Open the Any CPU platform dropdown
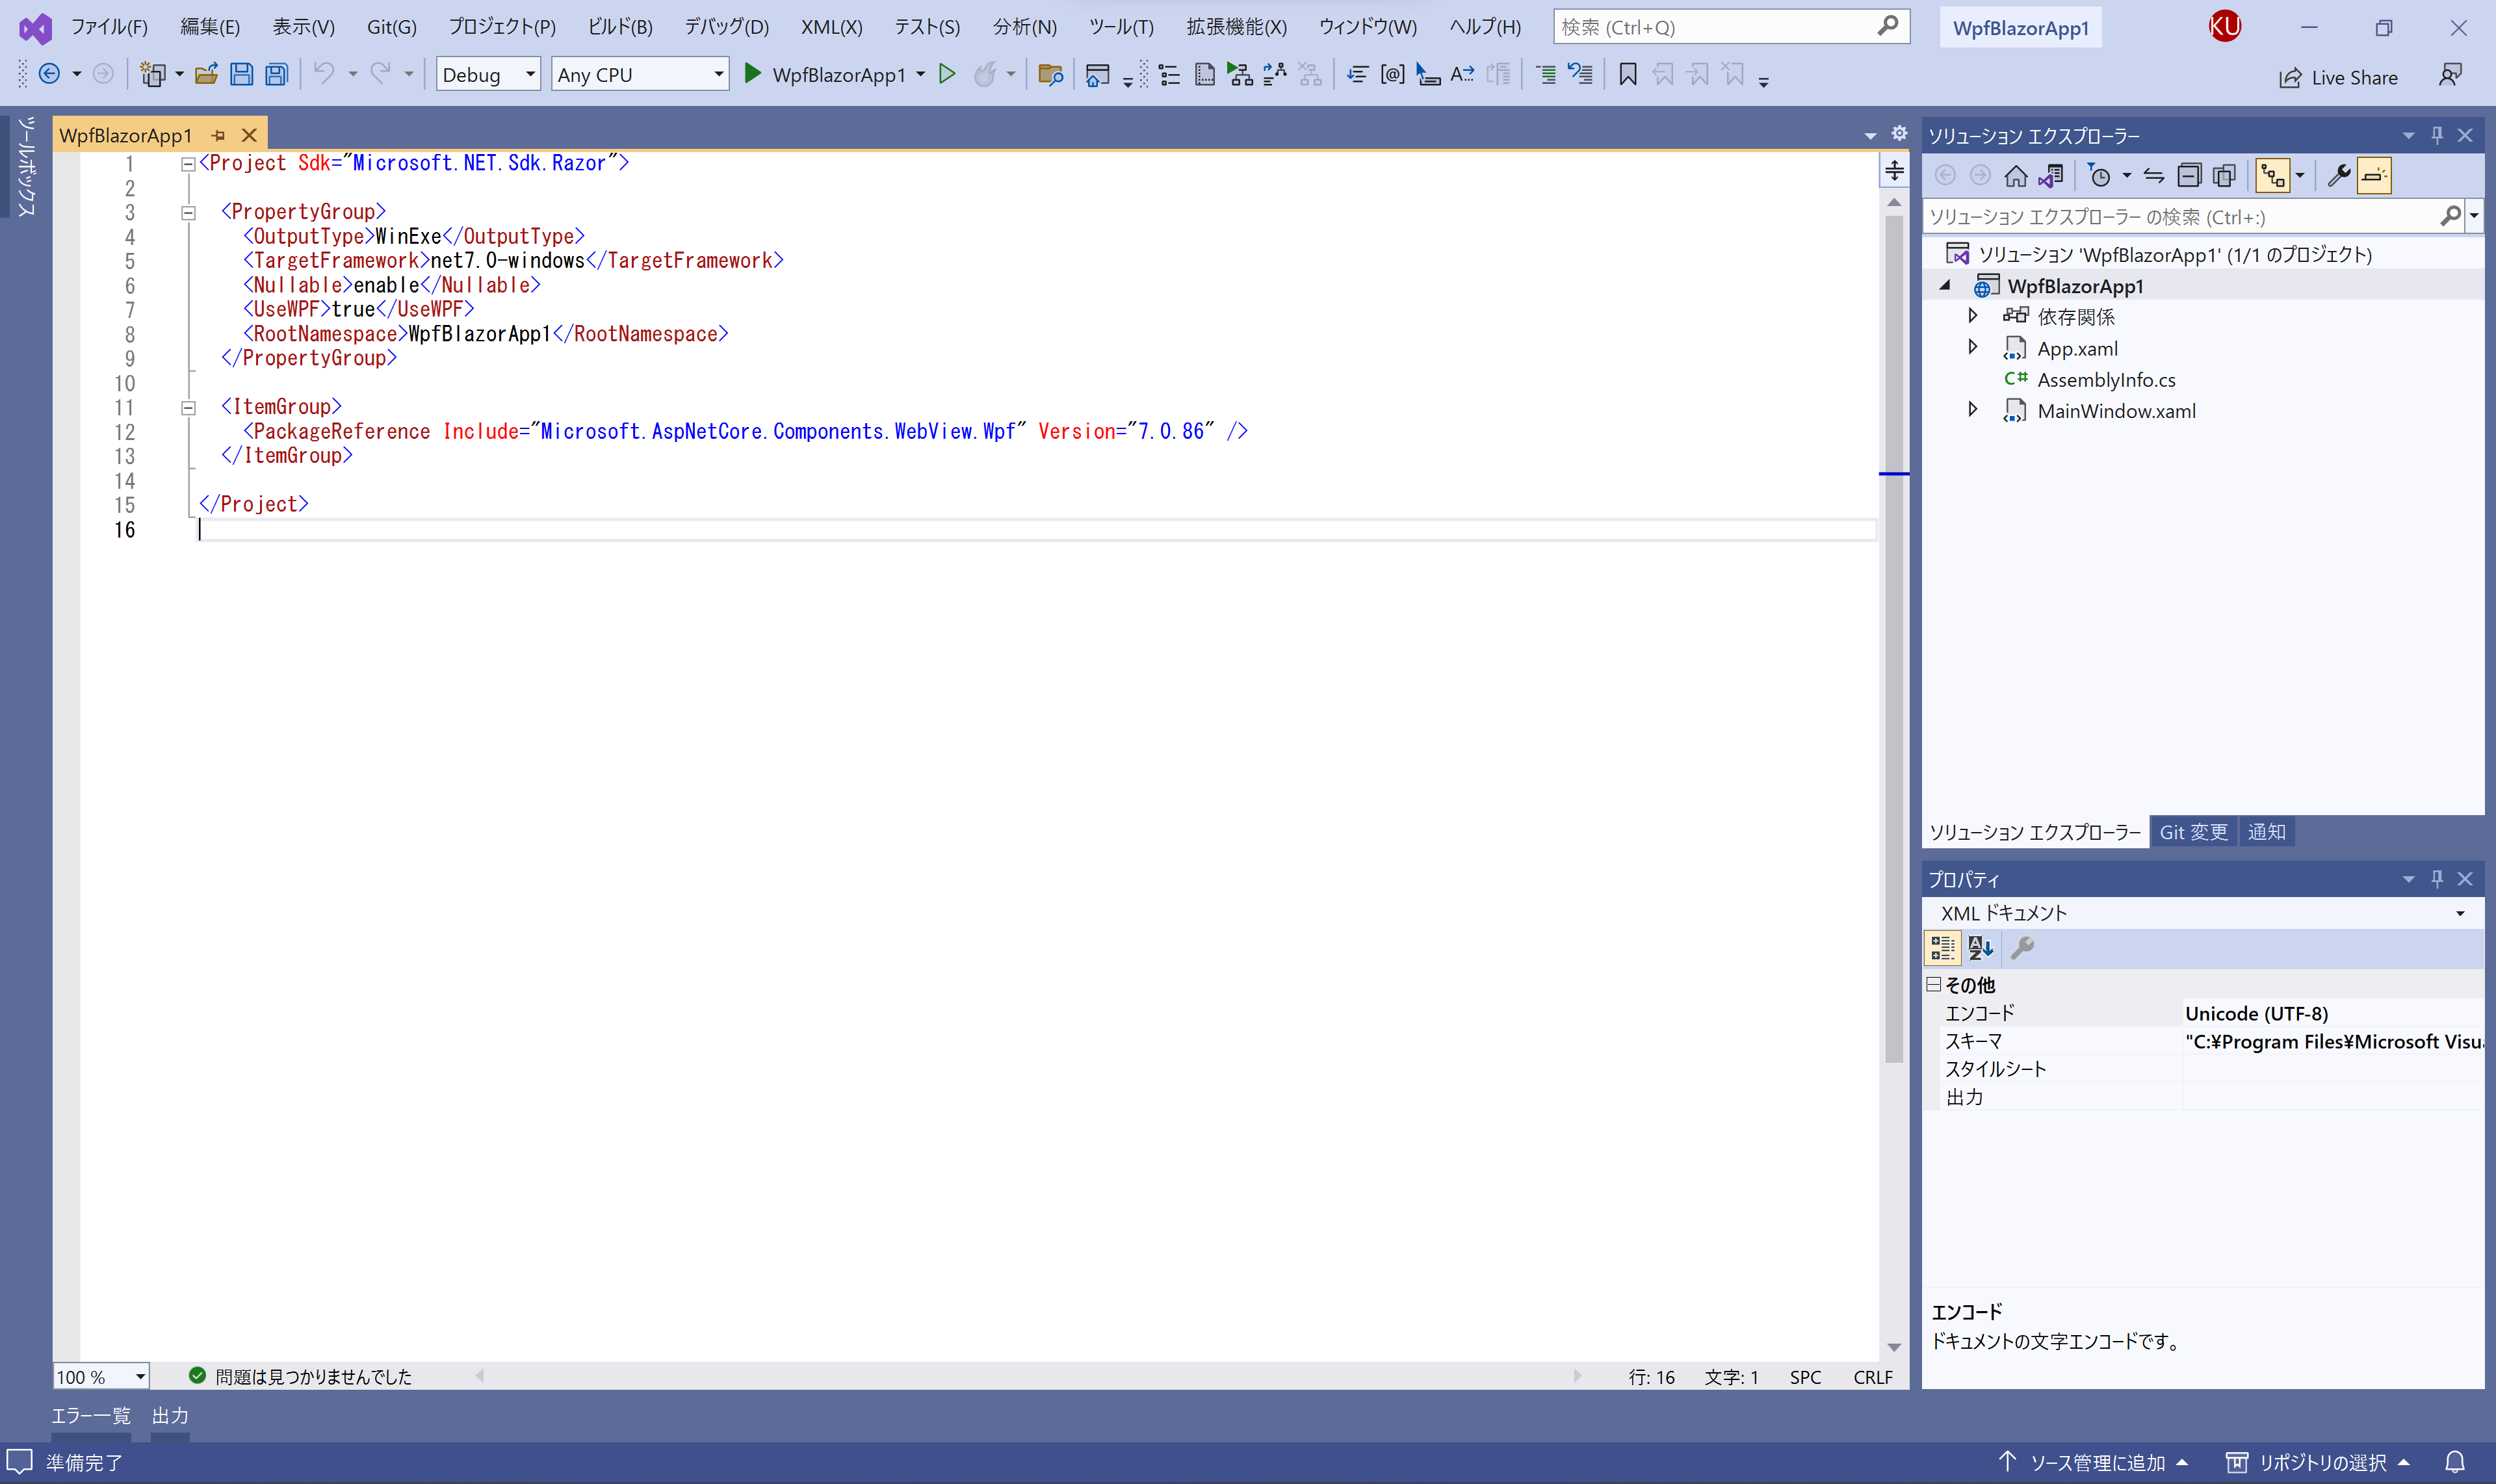The image size is (2496, 1484). coord(640,74)
